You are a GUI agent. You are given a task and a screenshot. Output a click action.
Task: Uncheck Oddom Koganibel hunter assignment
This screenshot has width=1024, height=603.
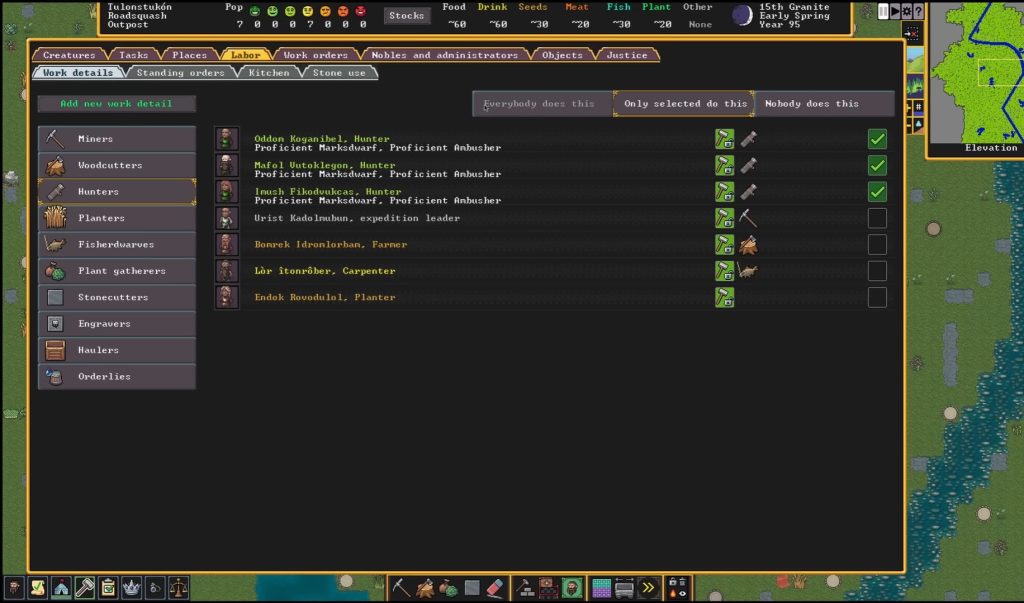[877, 139]
